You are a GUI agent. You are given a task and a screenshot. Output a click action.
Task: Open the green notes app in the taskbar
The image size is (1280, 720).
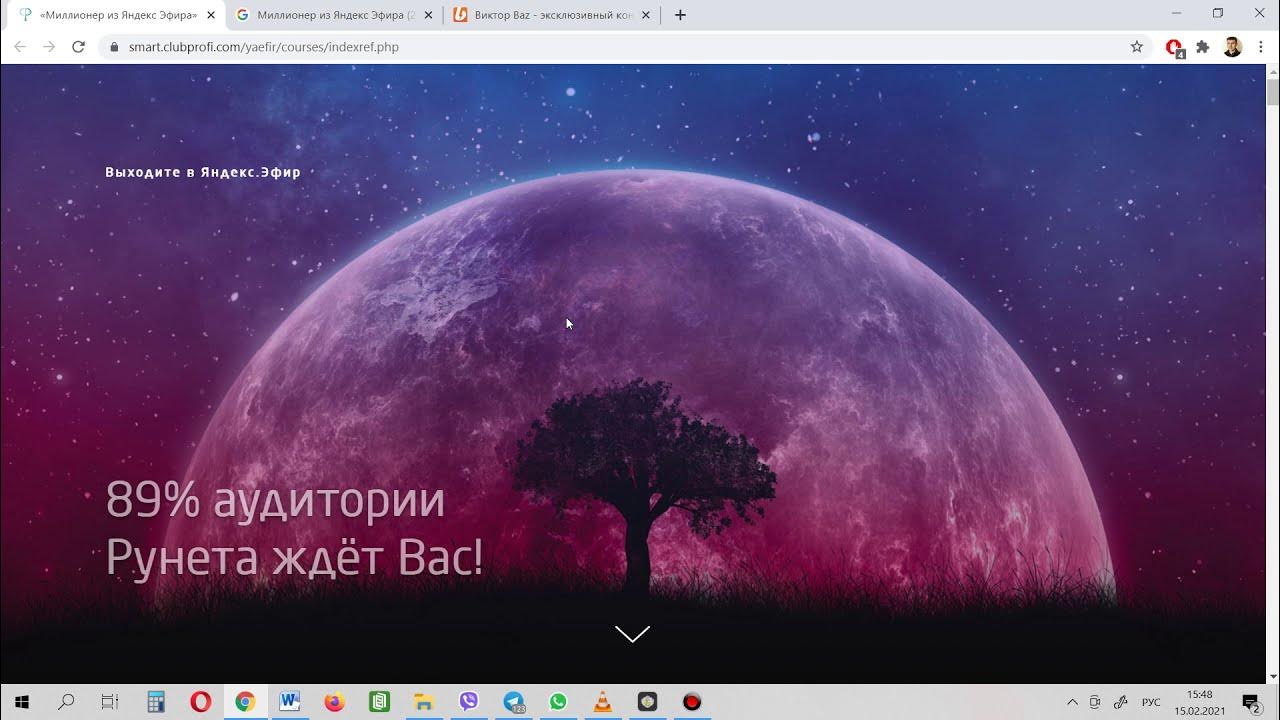pyautogui.click(x=379, y=702)
